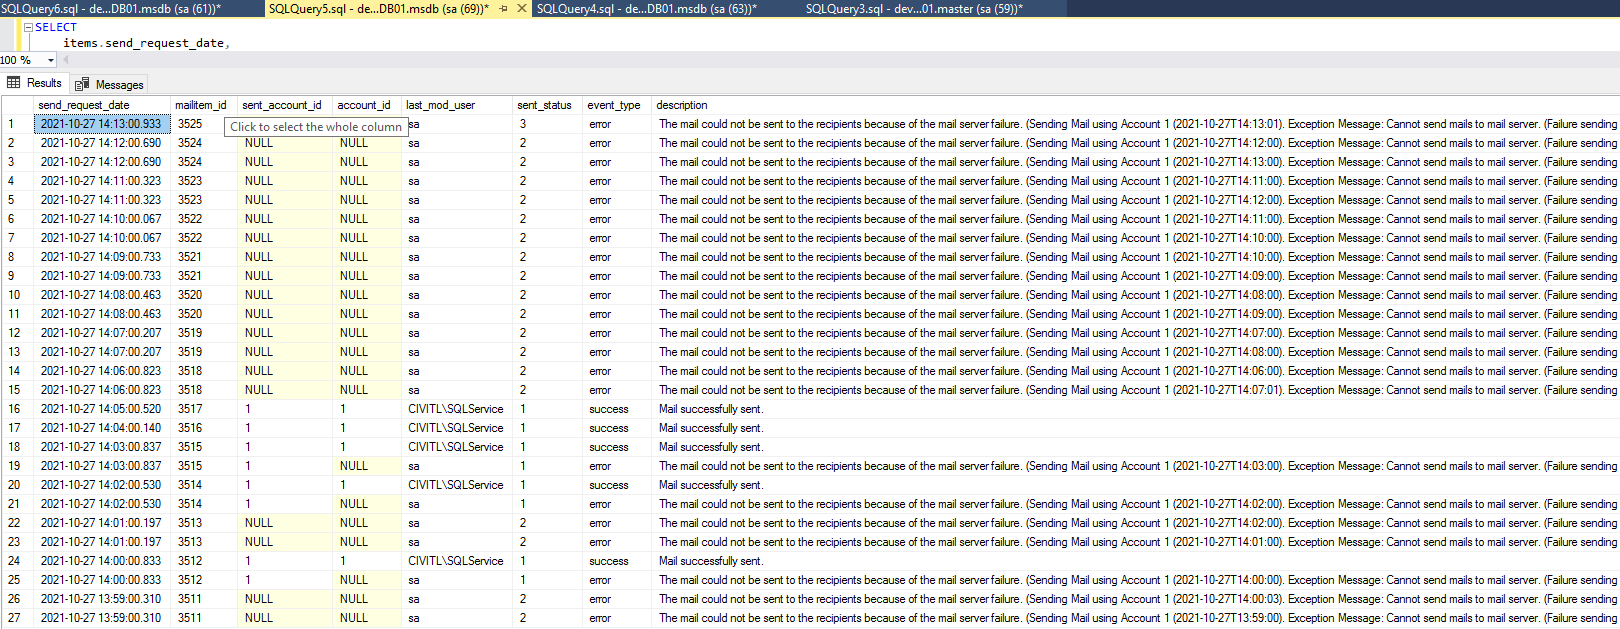This screenshot has height=629, width=1620.
Task: Click the editor horizontal scroll left arrow
Action: (x=66, y=60)
